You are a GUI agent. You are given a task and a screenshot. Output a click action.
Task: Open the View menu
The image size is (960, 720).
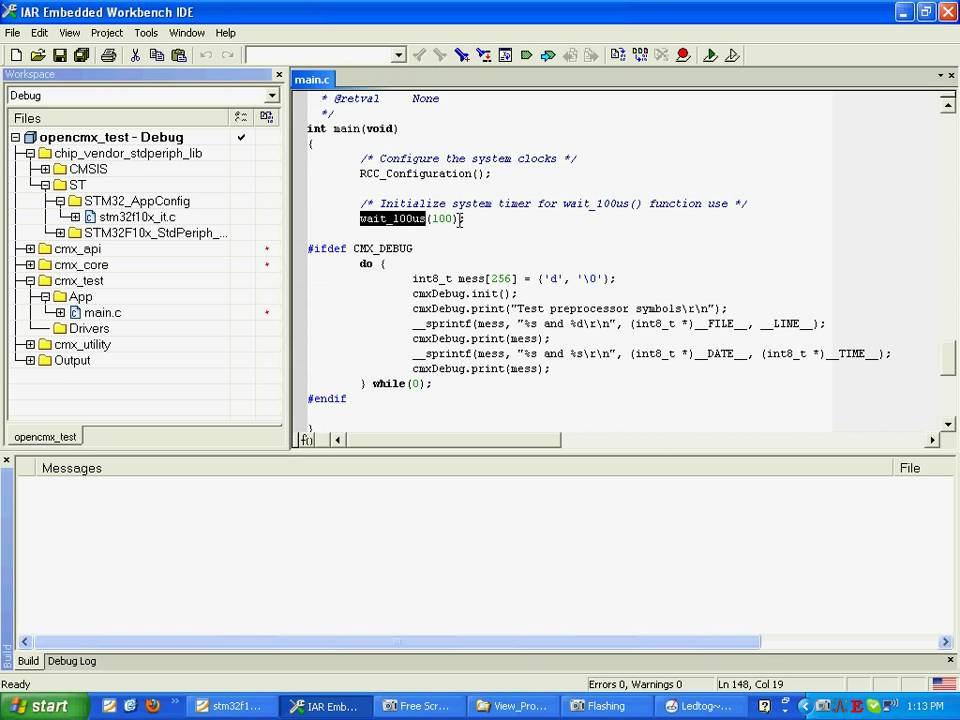[69, 33]
